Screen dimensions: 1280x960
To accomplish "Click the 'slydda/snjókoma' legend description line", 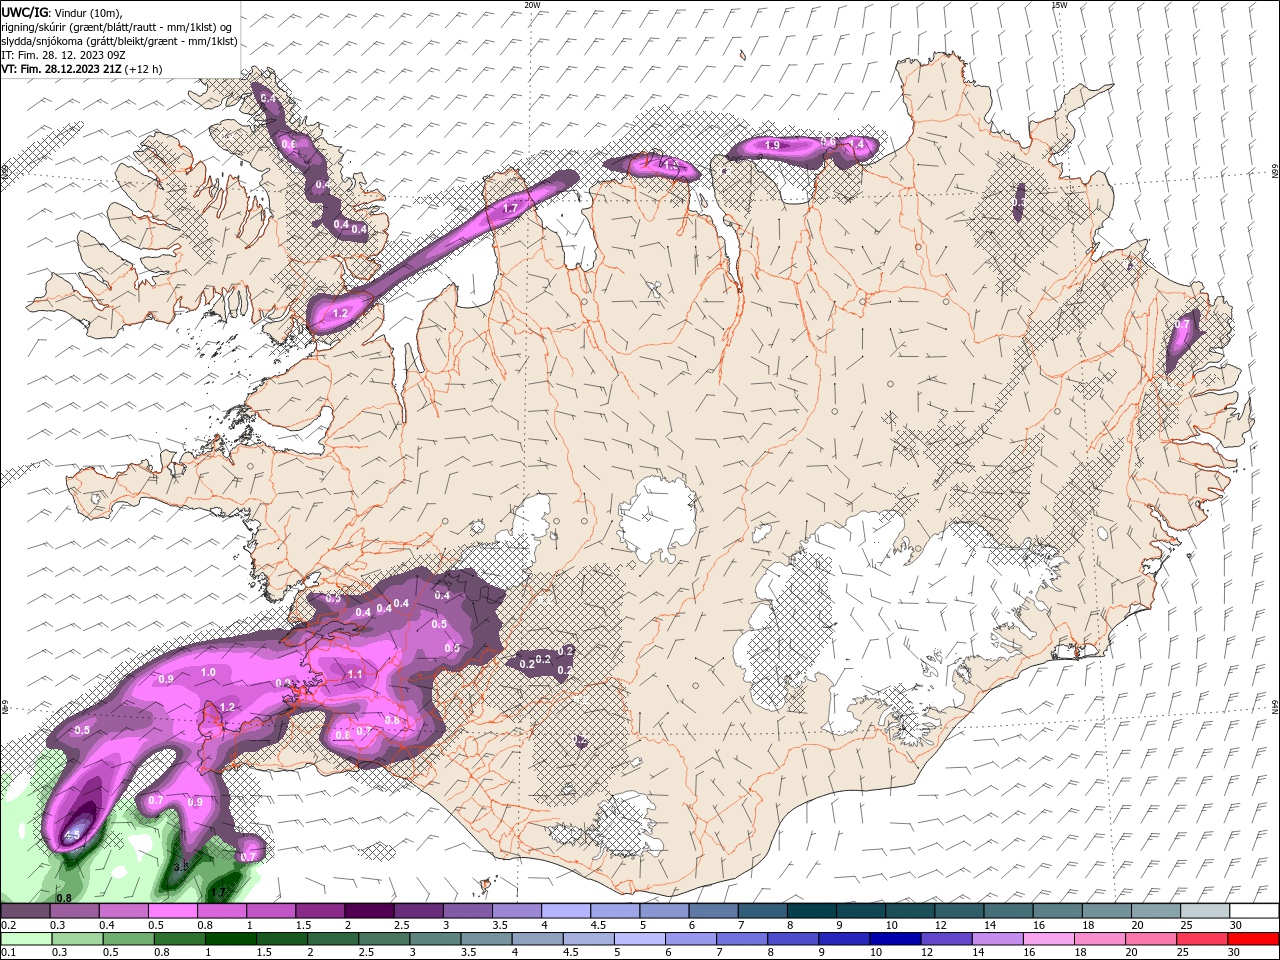I will point(119,41).
